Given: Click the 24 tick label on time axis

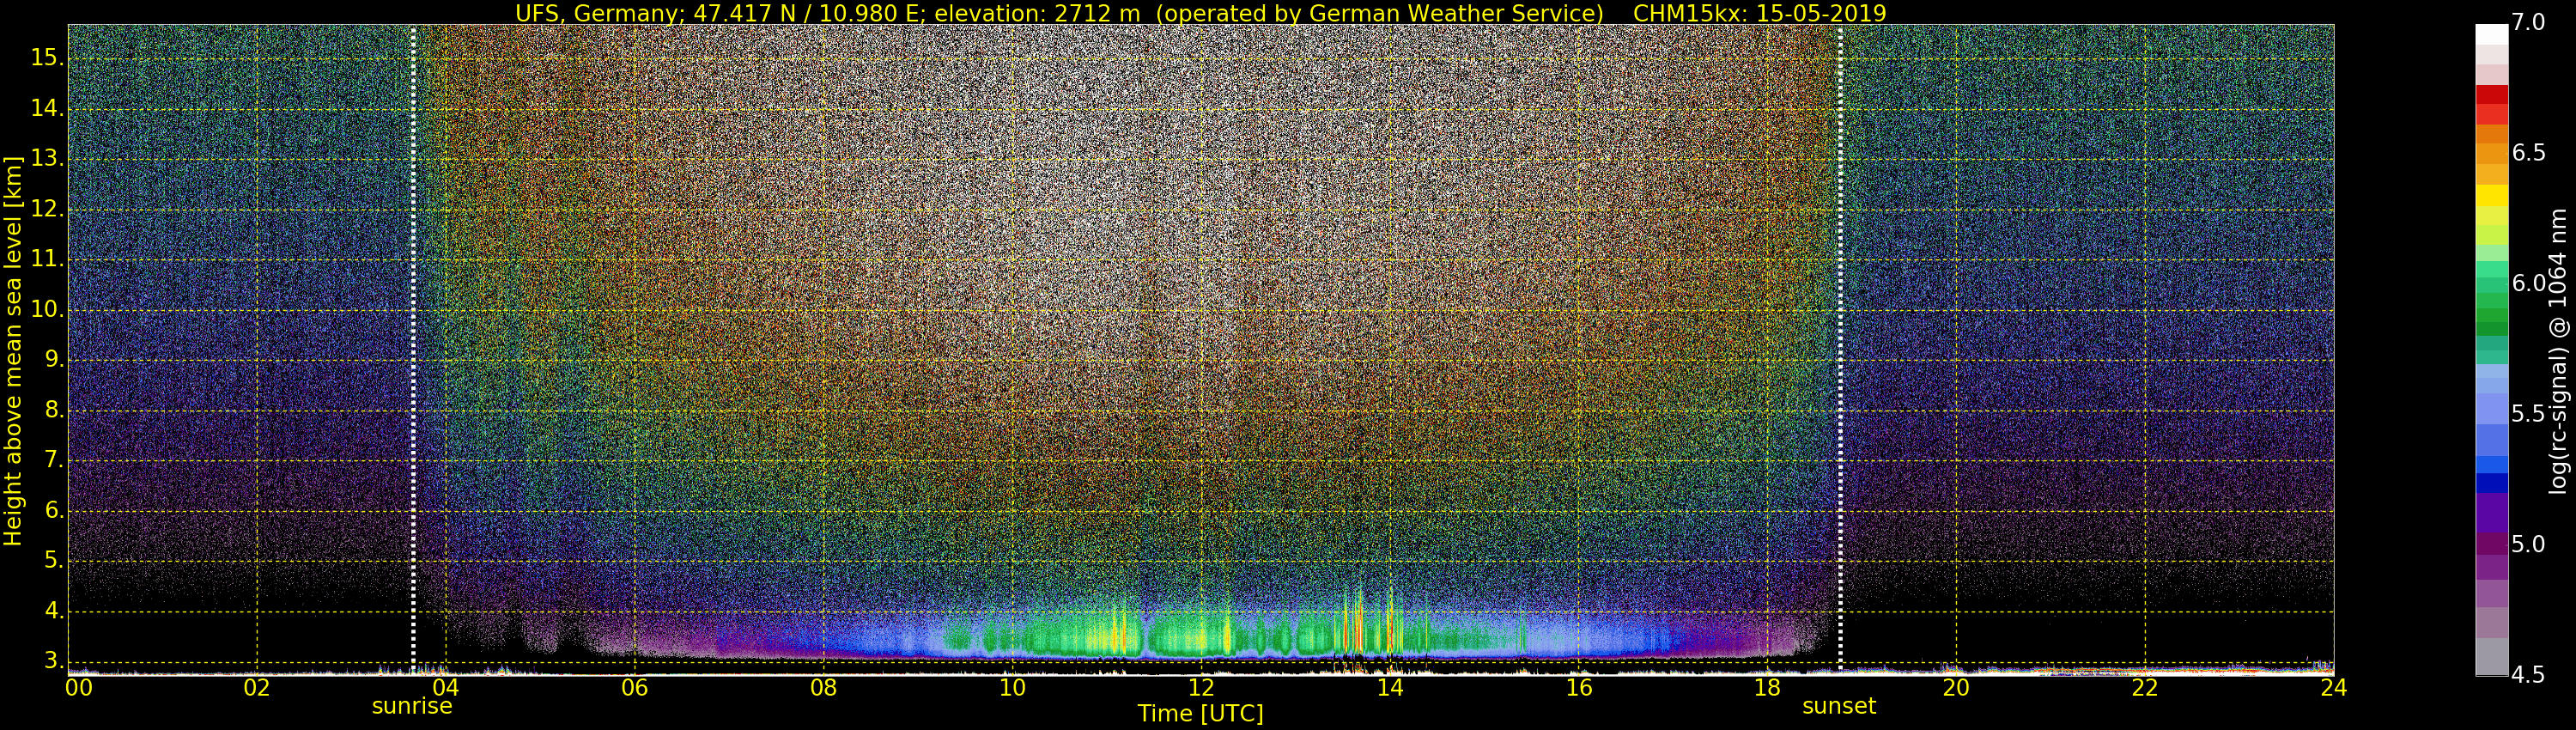Looking at the screenshot, I should point(2333,687).
